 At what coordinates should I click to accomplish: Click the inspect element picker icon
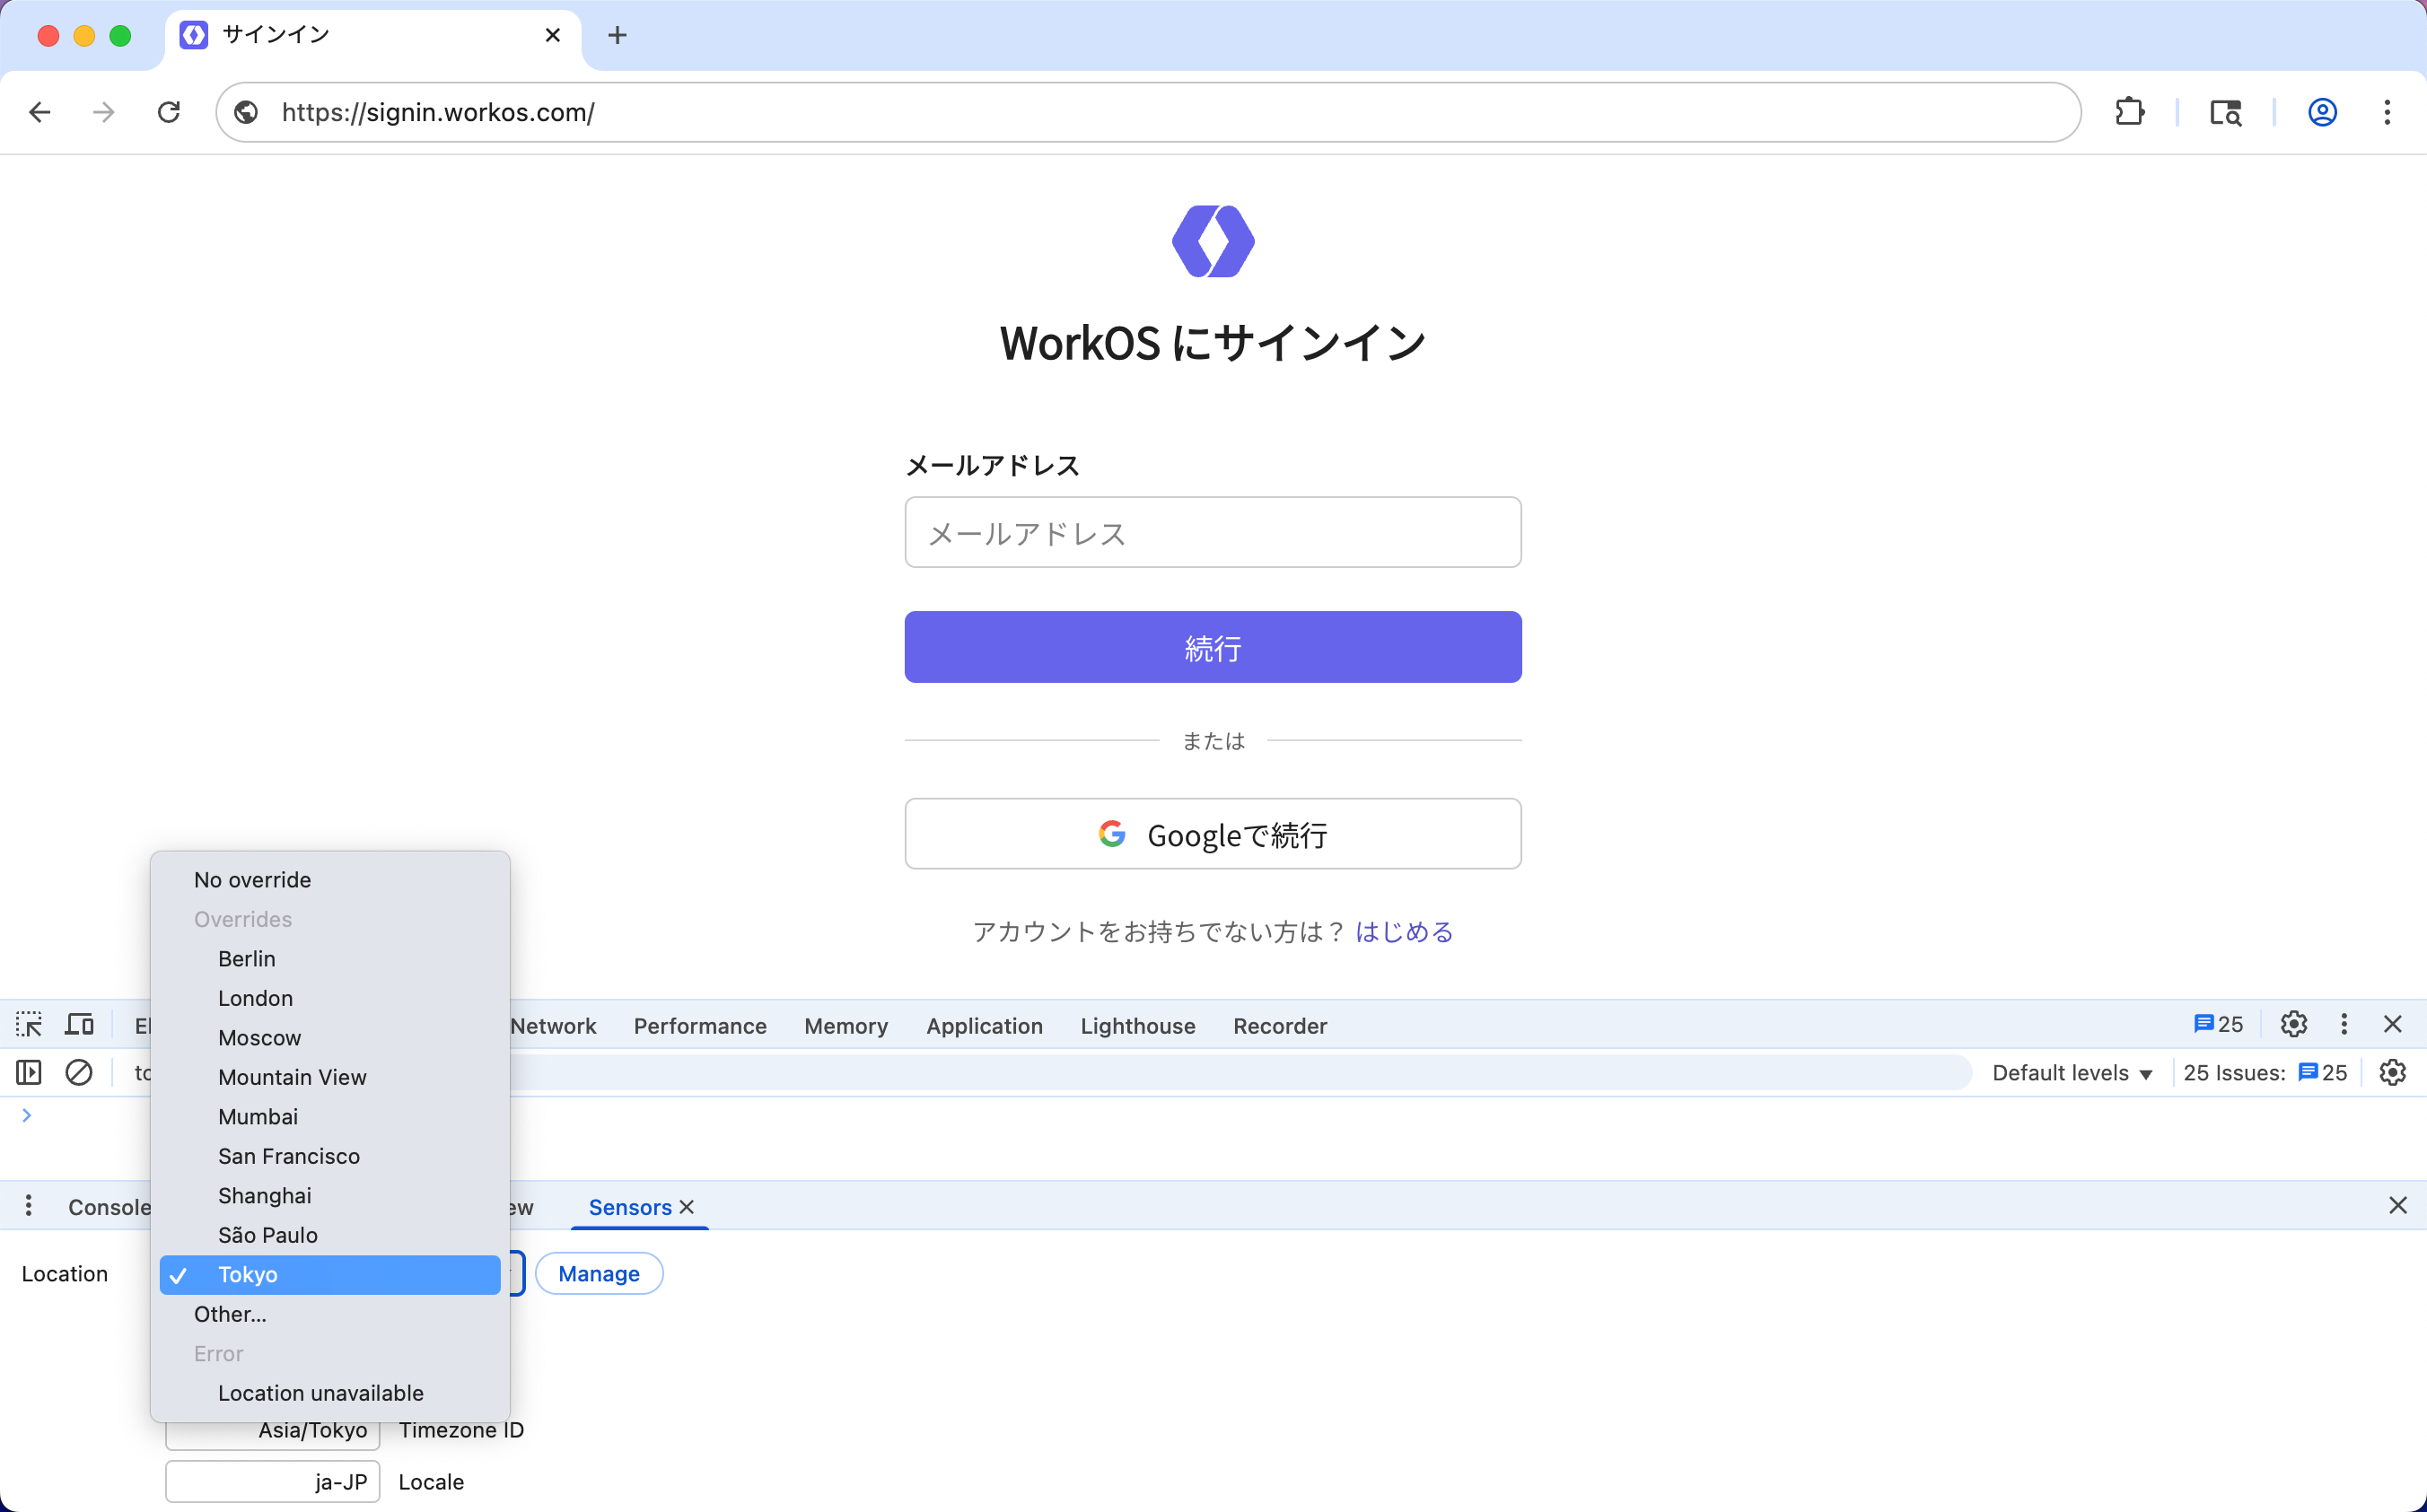[29, 1024]
